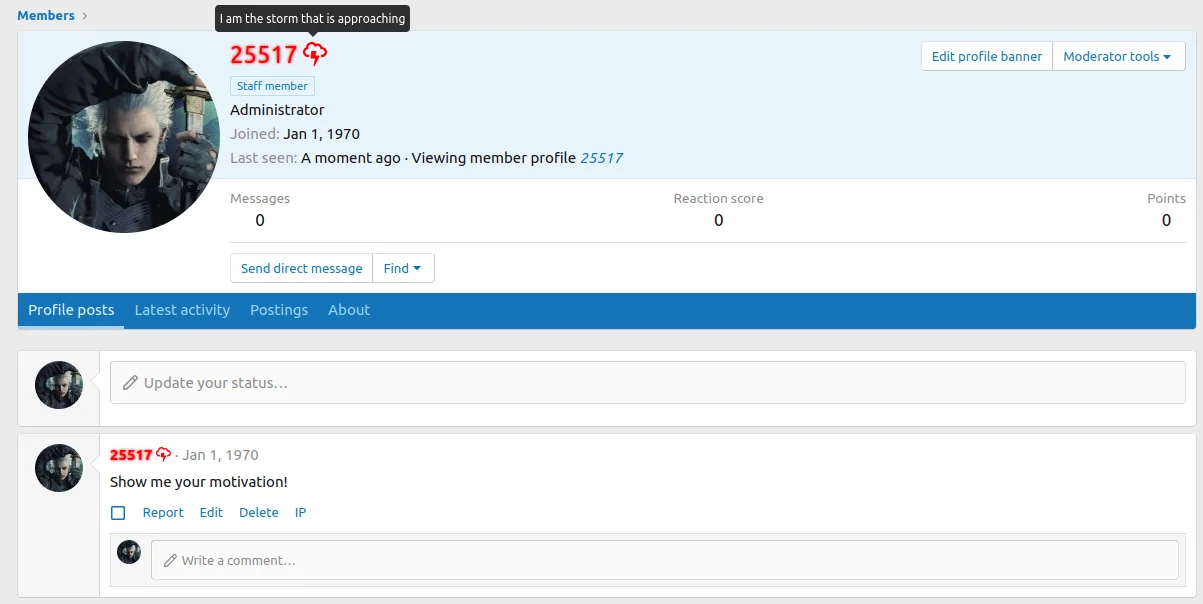Screen dimensions: 1203x604
Task: Click the Report link on the post
Action: point(163,513)
